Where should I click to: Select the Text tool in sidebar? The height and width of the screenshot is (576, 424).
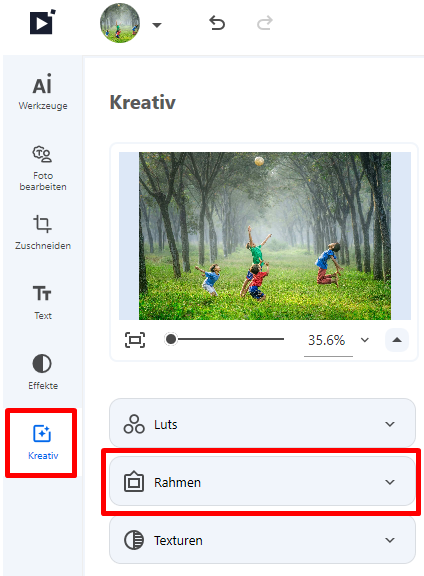point(43,303)
